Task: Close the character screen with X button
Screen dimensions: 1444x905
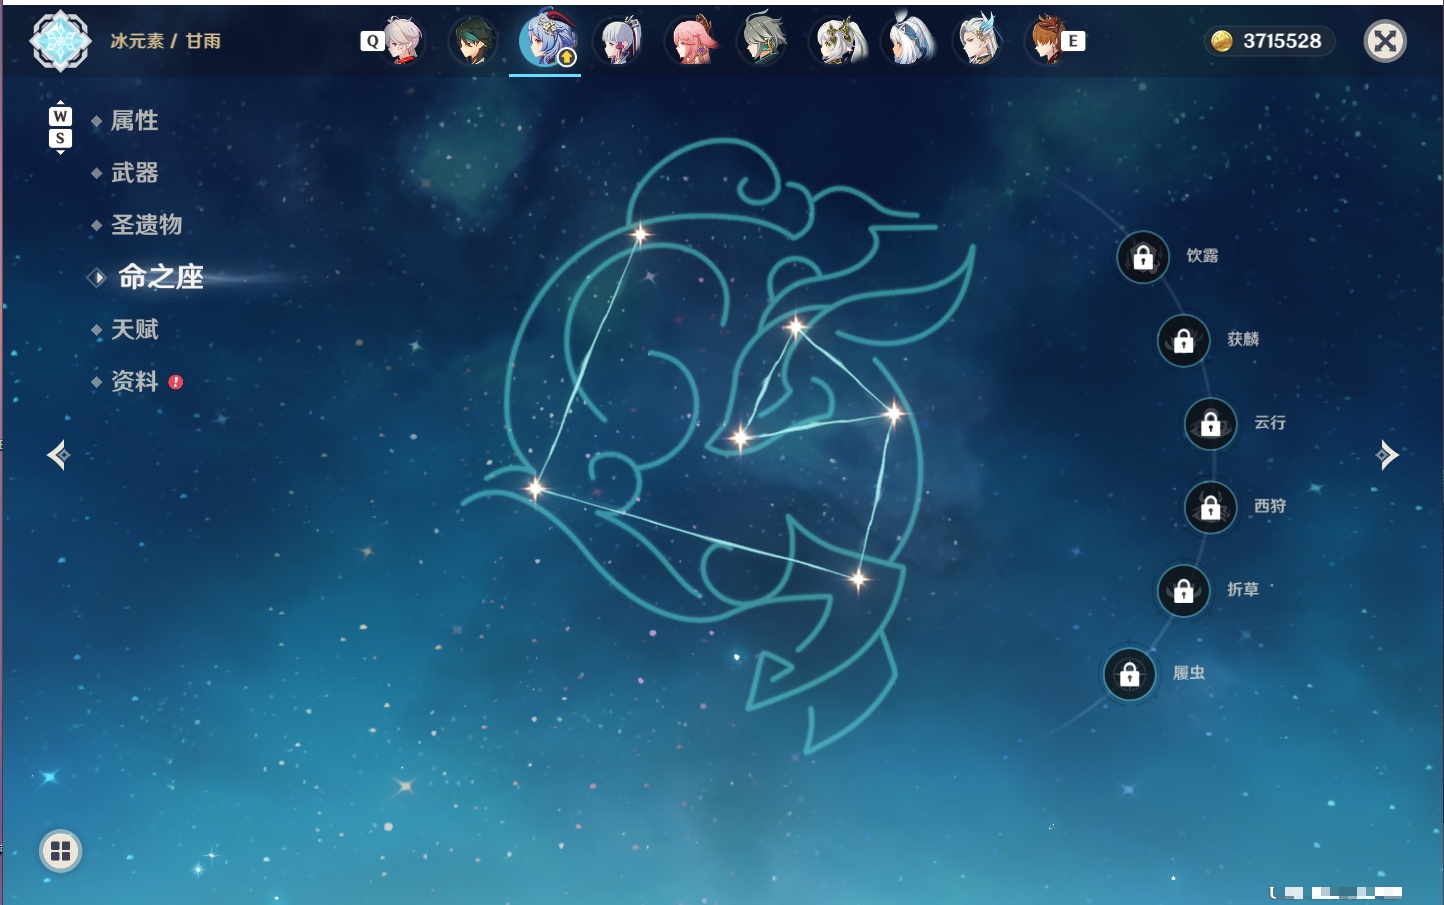Action: pyautogui.click(x=1385, y=41)
